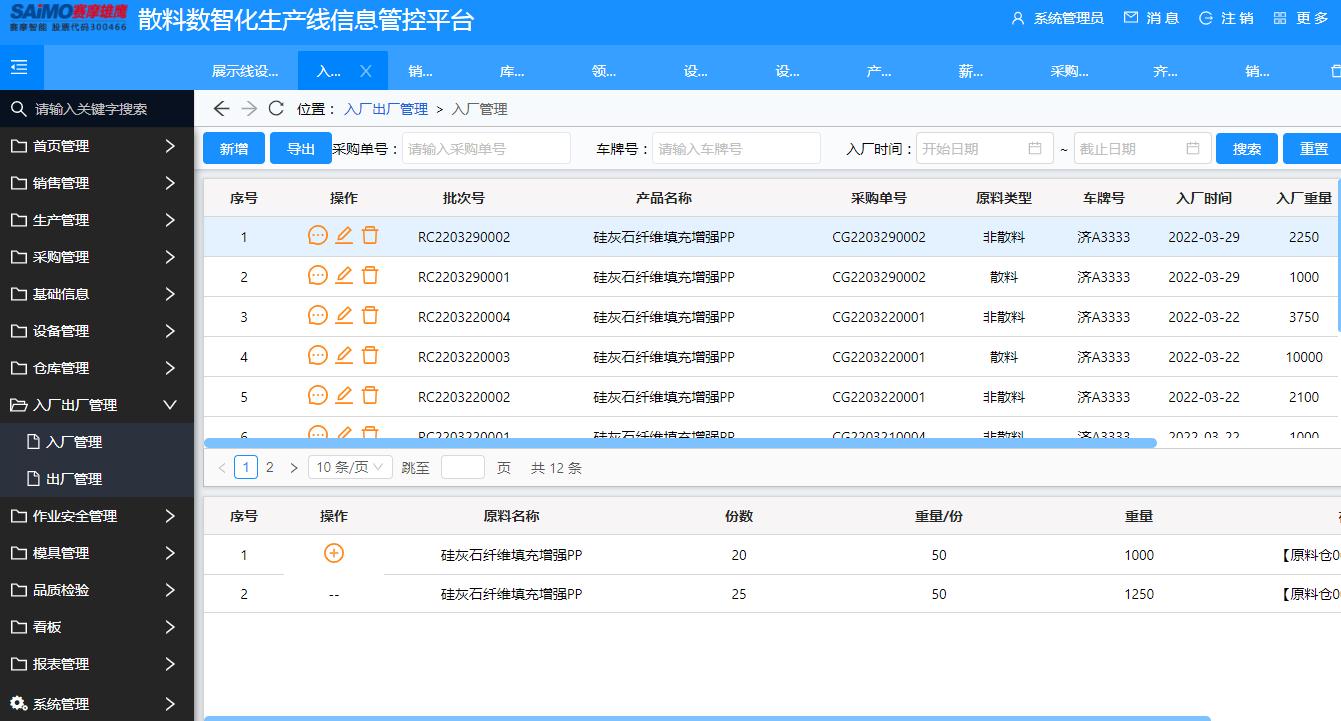Edit batch RC2203290002 with the pencil icon
Viewport: 1341px width, 721px height.
(x=344, y=236)
